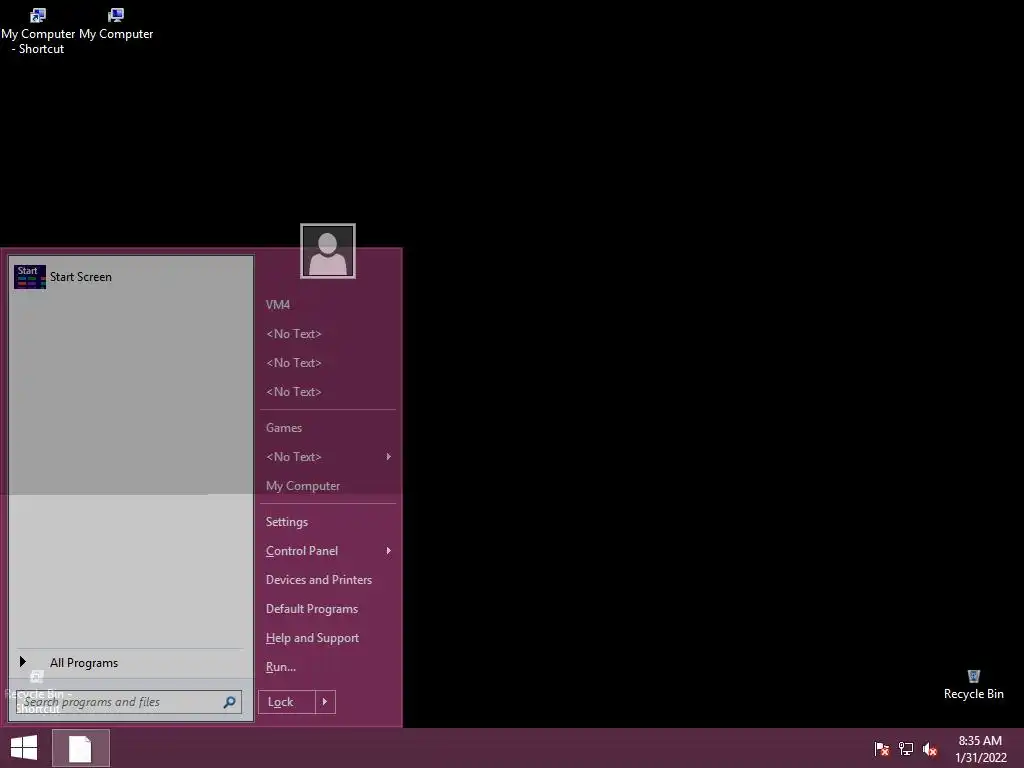
Task: Open the Control Panel menu item
Action: (x=302, y=551)
